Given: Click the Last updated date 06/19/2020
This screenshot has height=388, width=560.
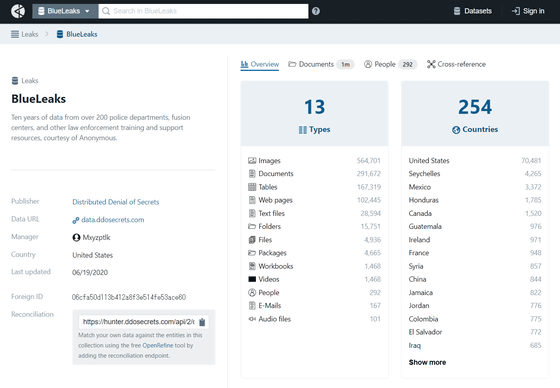Looking at the screenshot, I should (90, 273).
